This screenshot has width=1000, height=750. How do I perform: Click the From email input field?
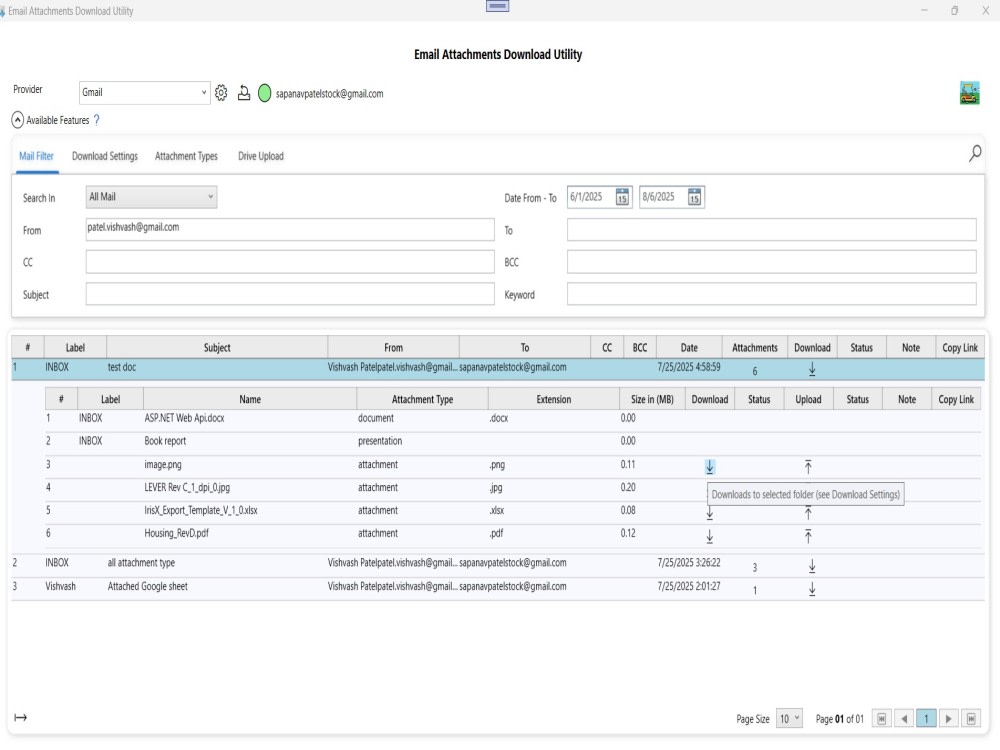pos(290,230)
